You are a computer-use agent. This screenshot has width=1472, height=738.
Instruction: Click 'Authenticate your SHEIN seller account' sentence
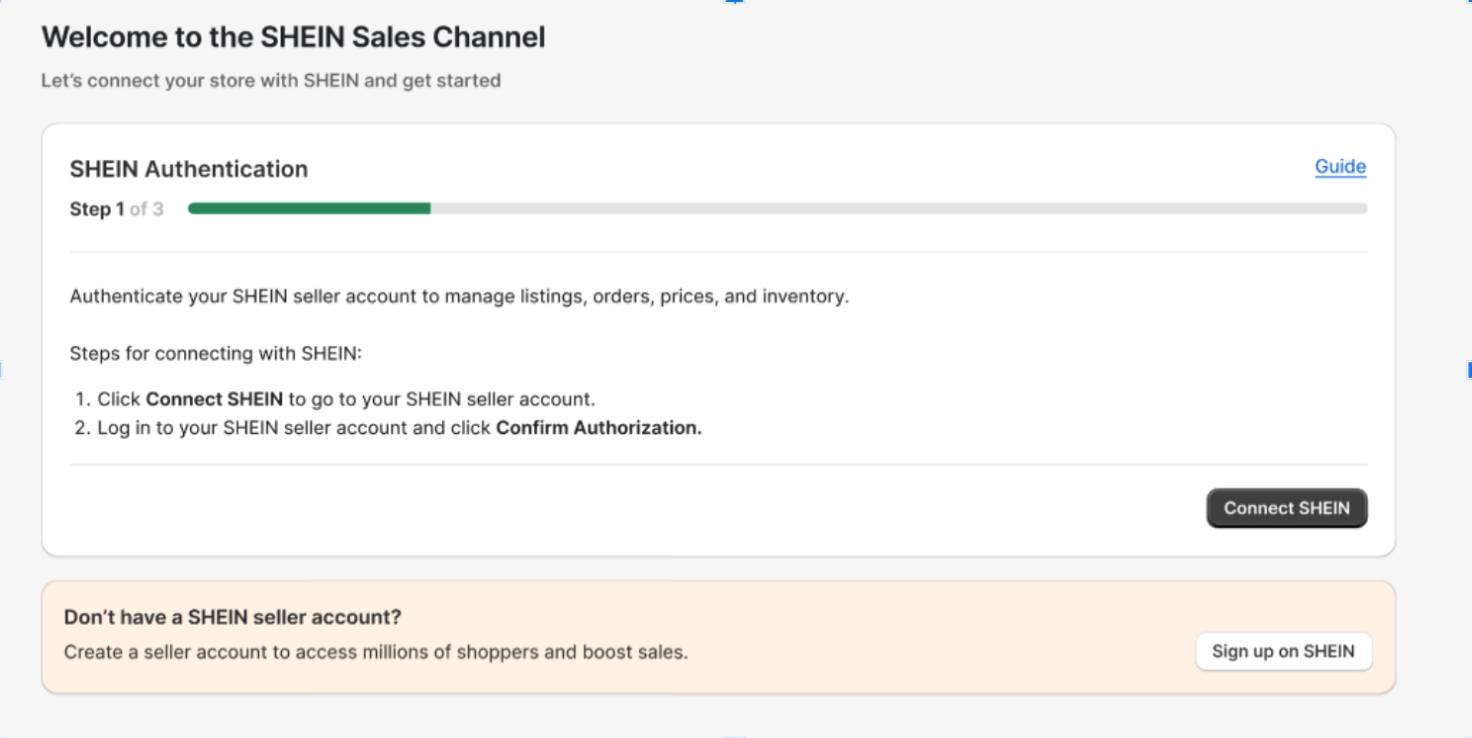459,296
